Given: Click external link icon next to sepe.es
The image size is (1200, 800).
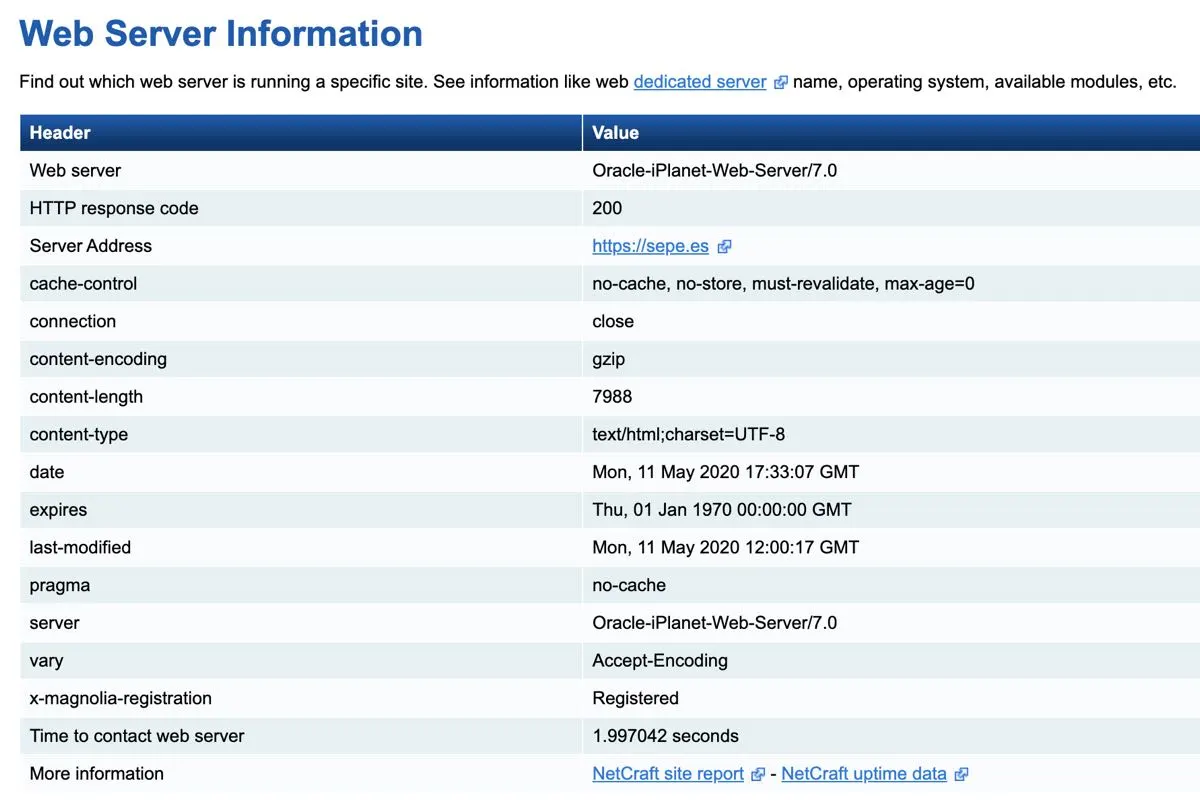Looking at the screenshot, I should tap(724, 247).
